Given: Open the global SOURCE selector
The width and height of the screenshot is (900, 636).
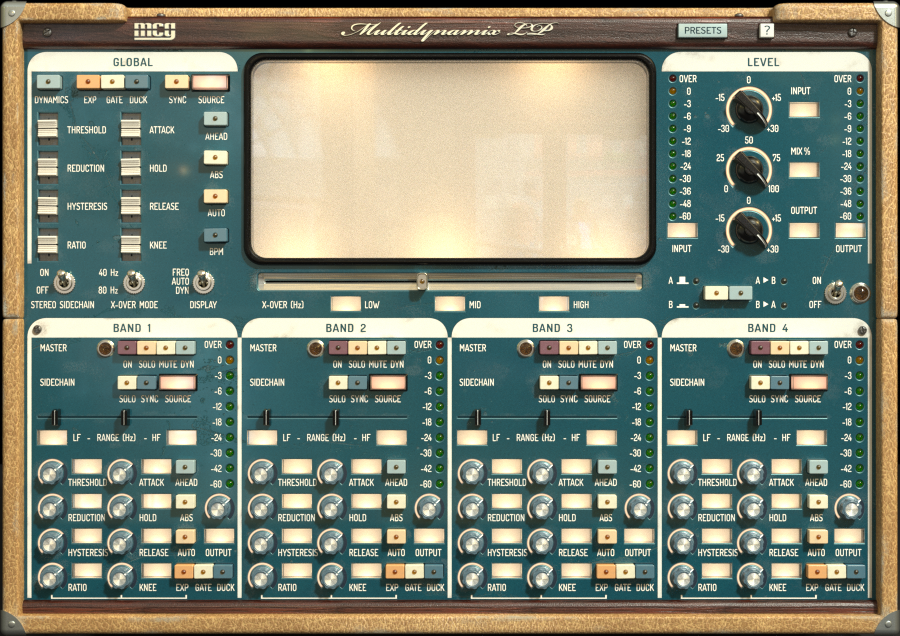Looking at the screenshot, I should click(210, 83).
